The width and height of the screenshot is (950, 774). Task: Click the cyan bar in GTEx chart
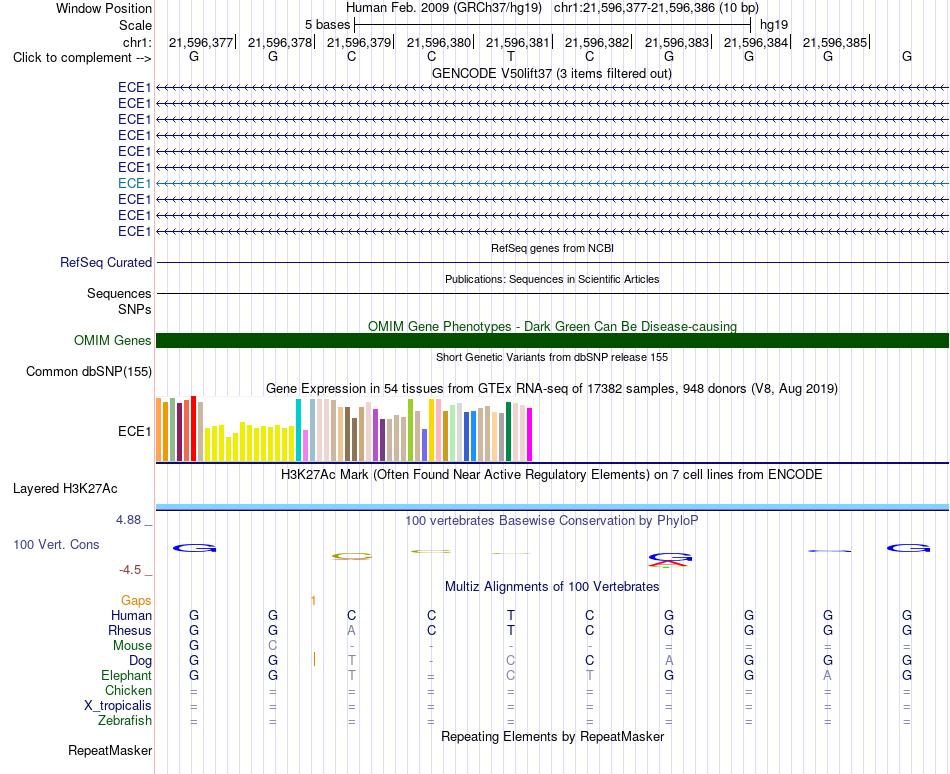coord(298,430)
